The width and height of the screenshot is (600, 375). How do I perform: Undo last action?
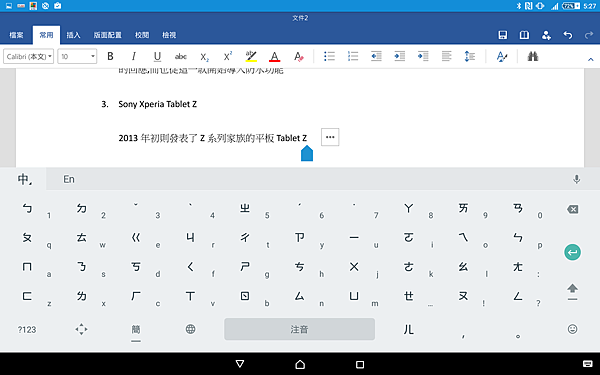pyautogui.click(x=567, y=35)
